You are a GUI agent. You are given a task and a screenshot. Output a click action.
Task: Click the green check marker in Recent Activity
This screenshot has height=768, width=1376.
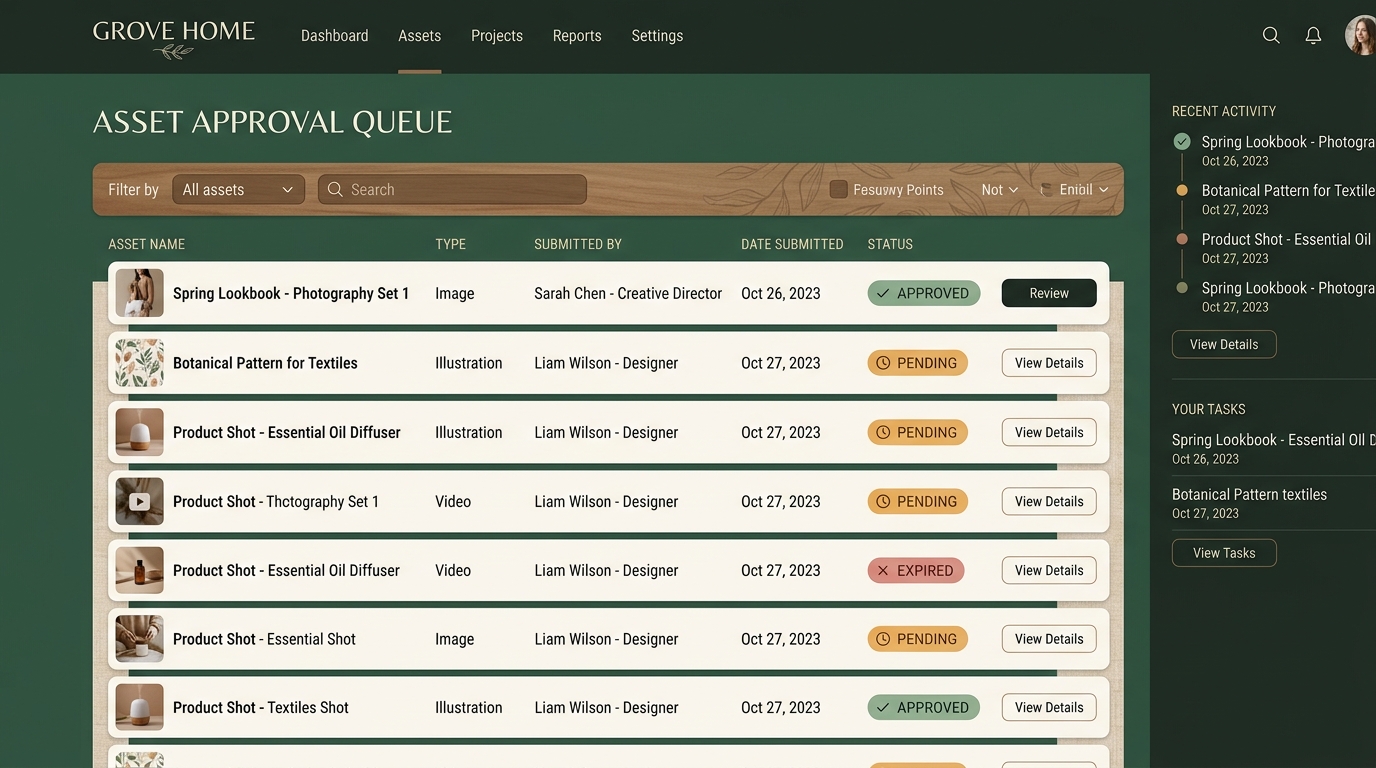point(1182,142)
